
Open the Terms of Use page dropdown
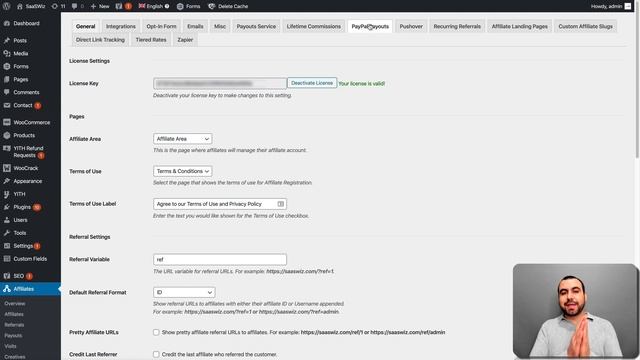tap(182, 171)
